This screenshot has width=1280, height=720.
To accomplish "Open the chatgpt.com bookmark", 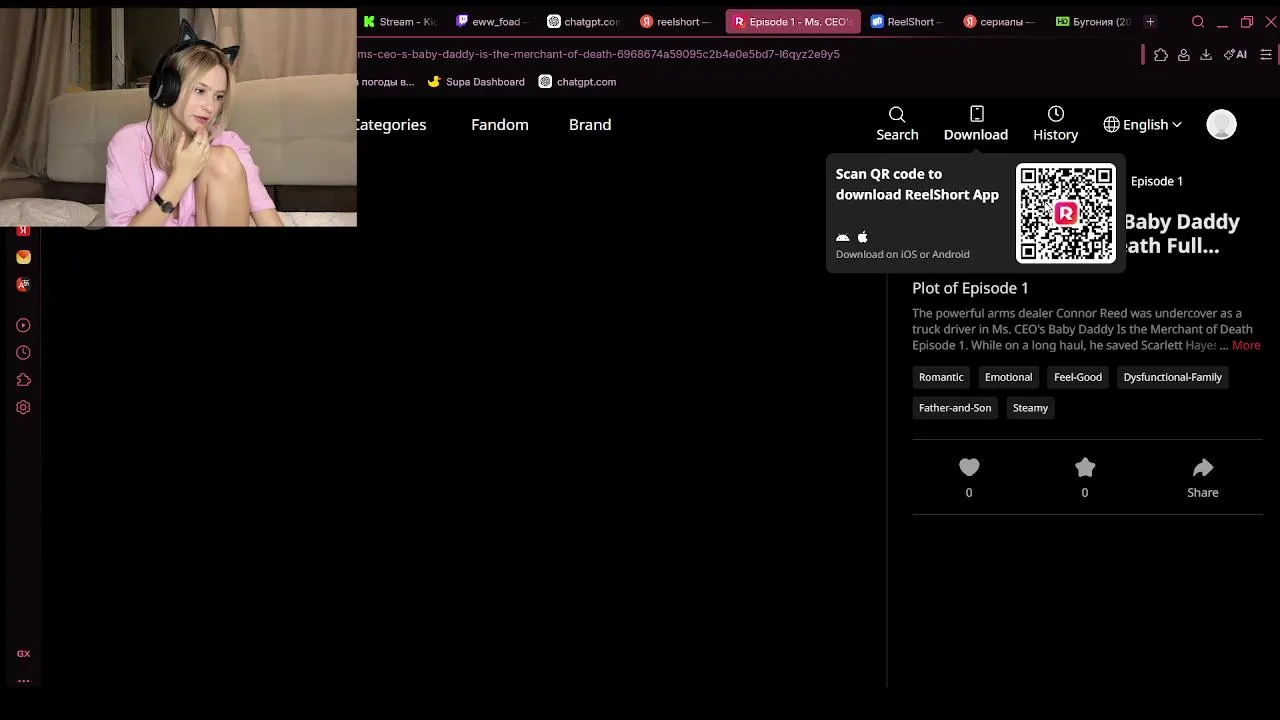I will pos(577,82).
